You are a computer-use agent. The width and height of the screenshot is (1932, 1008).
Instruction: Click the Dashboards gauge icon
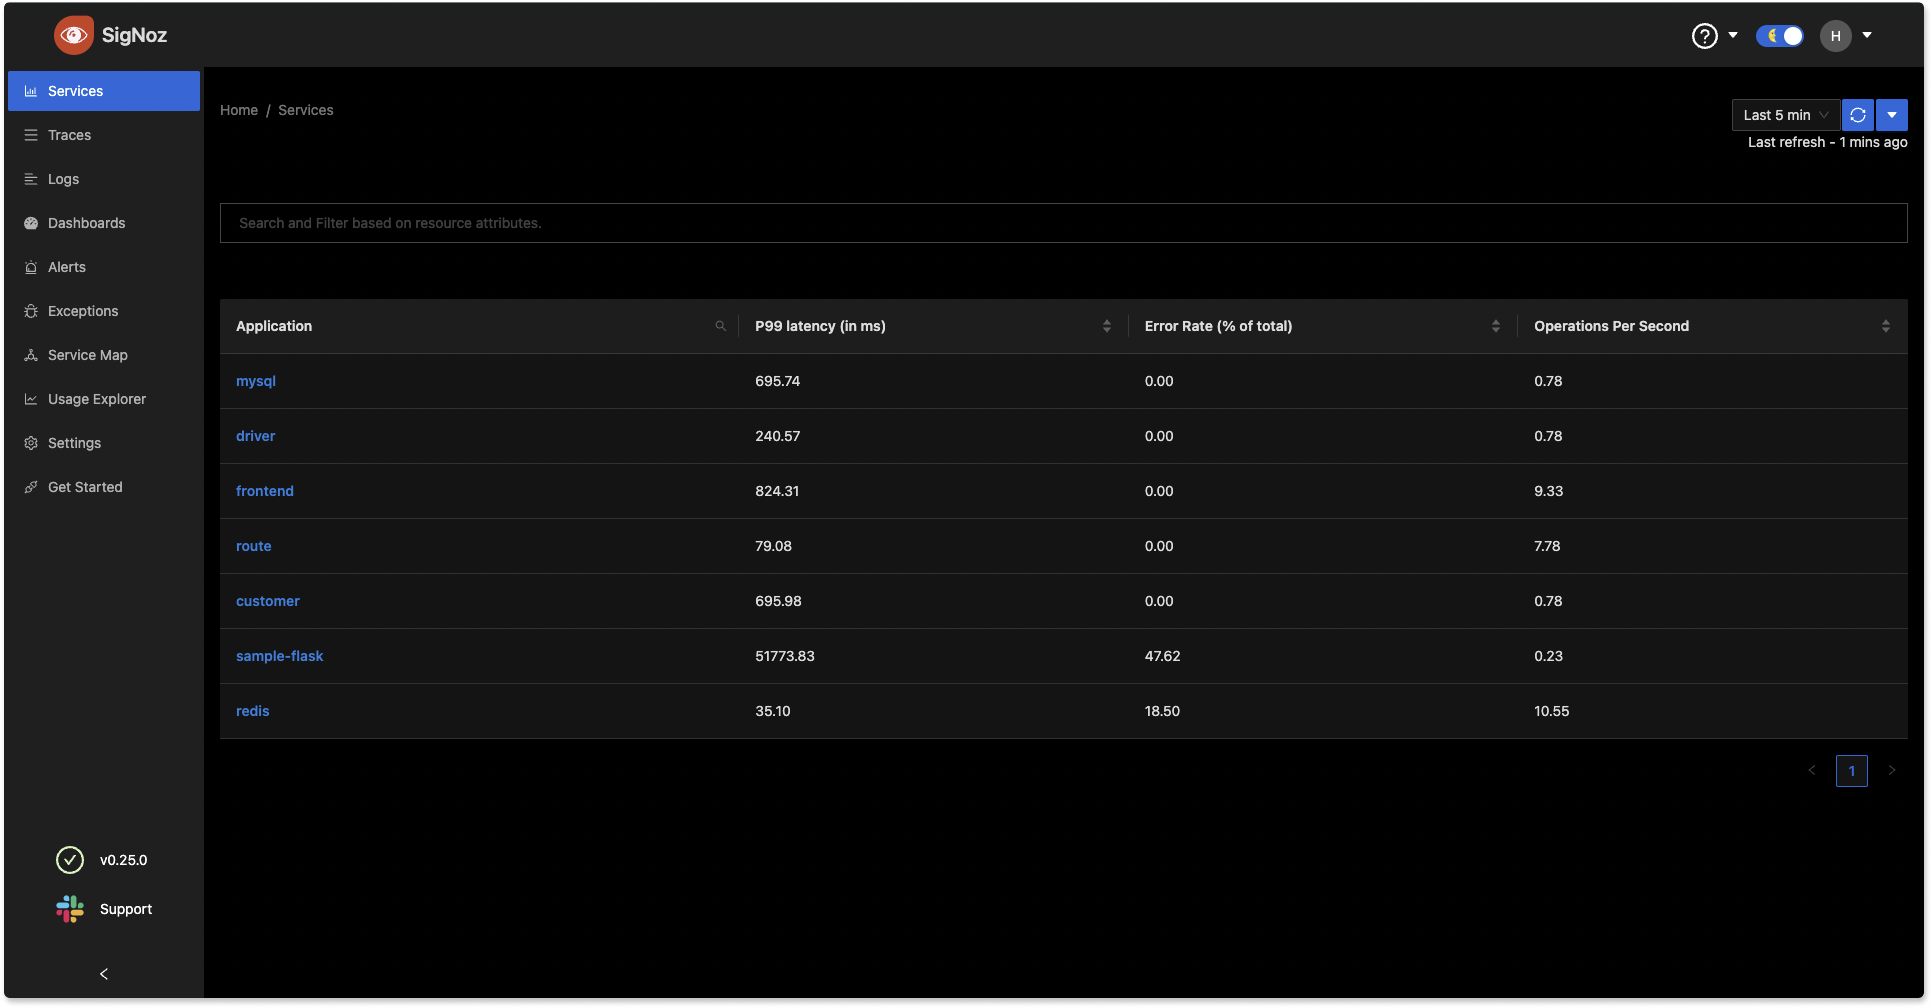pos(31,223)
